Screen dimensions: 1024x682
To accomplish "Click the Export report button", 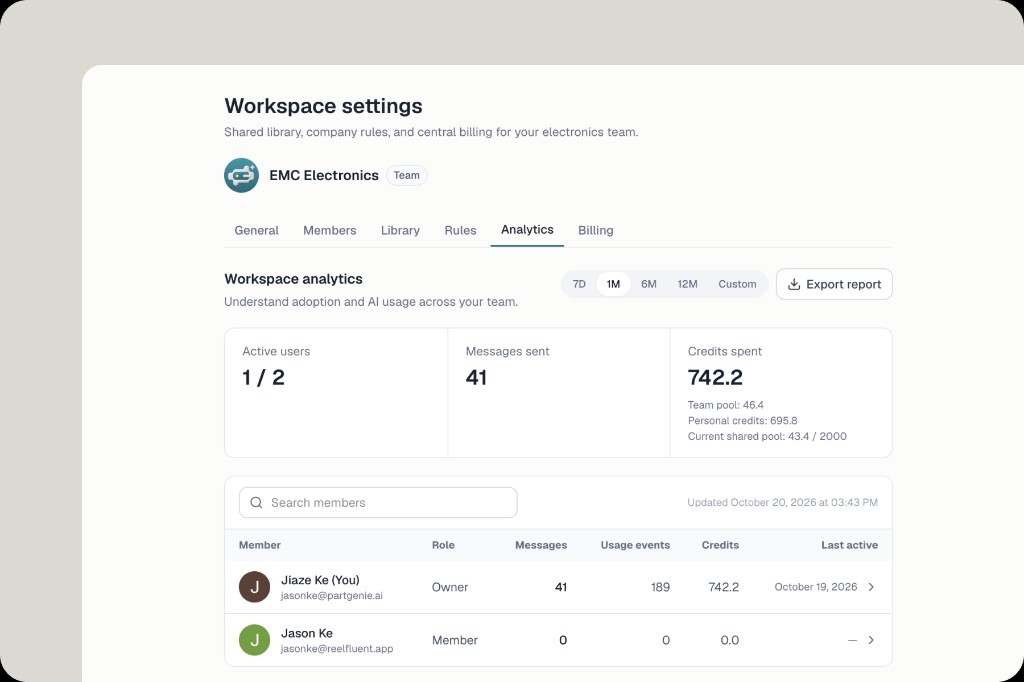I will 834,284.
